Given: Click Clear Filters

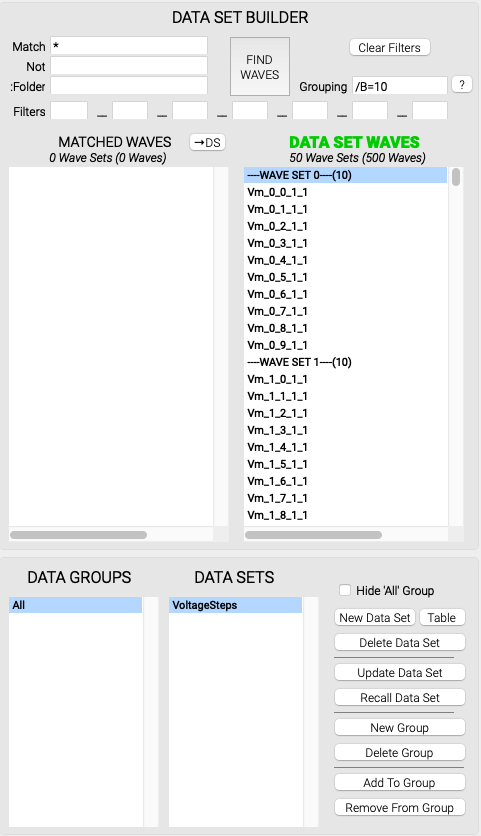Looking at the screenshot, I should click(389, 47).
